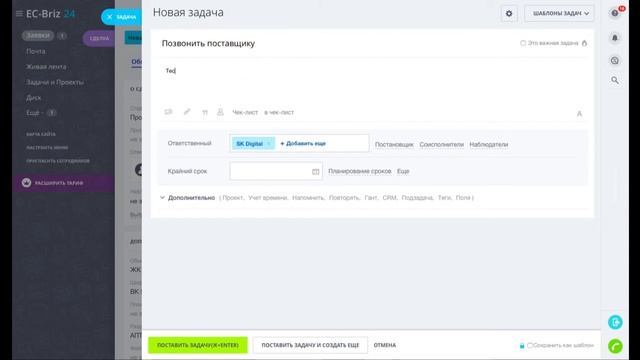Screen dimensions: 640x360
Task: Click 'Повторять' in Дополнительно list
Action: tap(344, 198)
